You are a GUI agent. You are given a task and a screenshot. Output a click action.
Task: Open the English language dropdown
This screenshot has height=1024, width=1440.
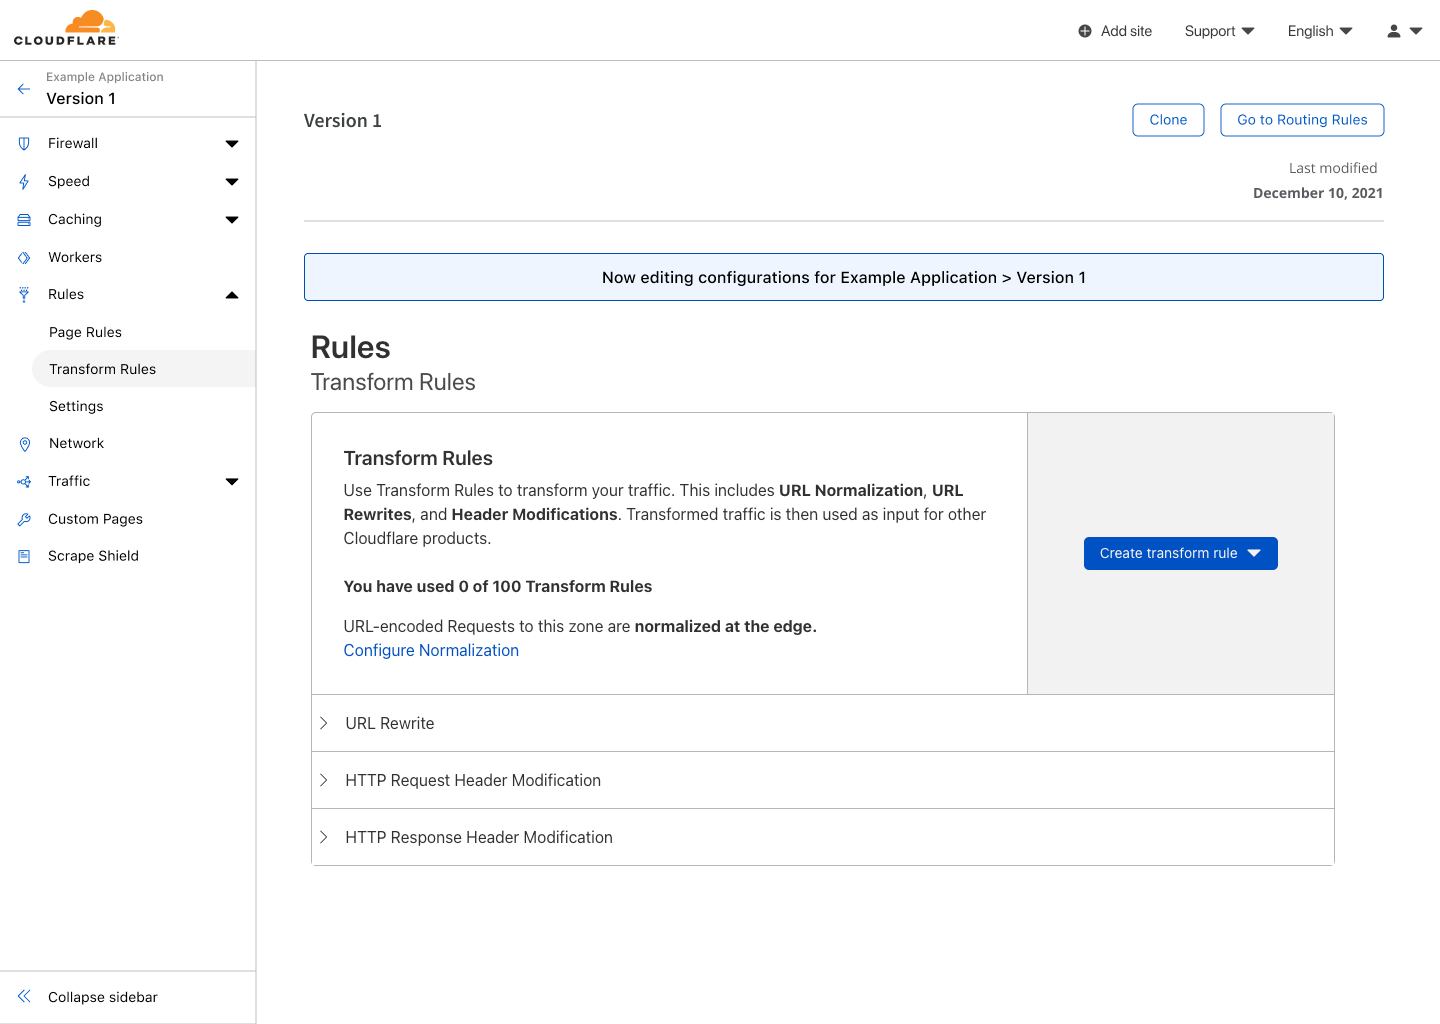tap(1319, 31)
